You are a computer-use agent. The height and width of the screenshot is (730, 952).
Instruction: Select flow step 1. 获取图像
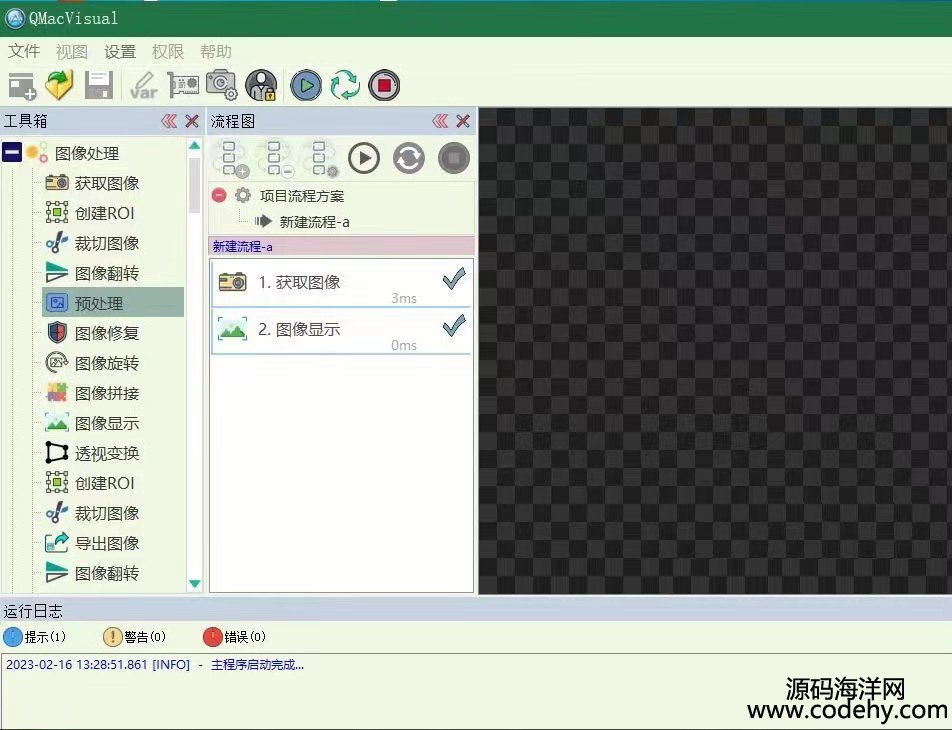click(342, 284)
